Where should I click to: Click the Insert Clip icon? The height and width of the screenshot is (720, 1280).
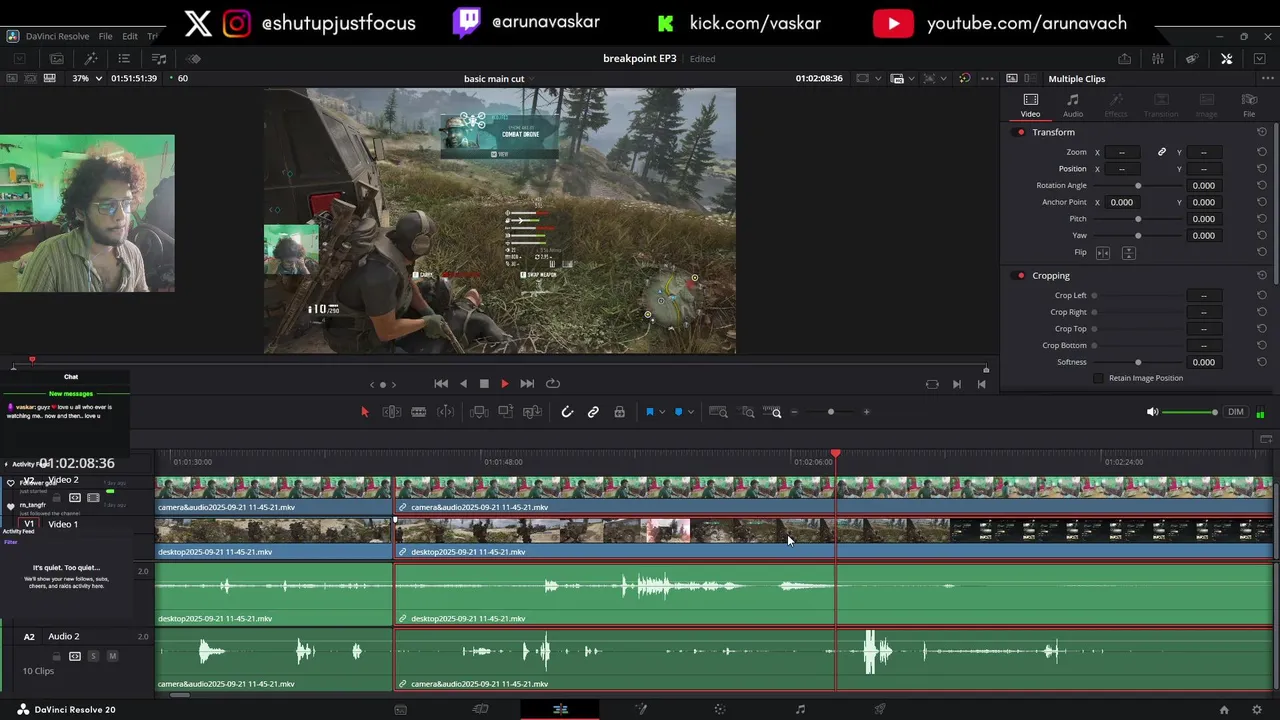click(479, 412)
